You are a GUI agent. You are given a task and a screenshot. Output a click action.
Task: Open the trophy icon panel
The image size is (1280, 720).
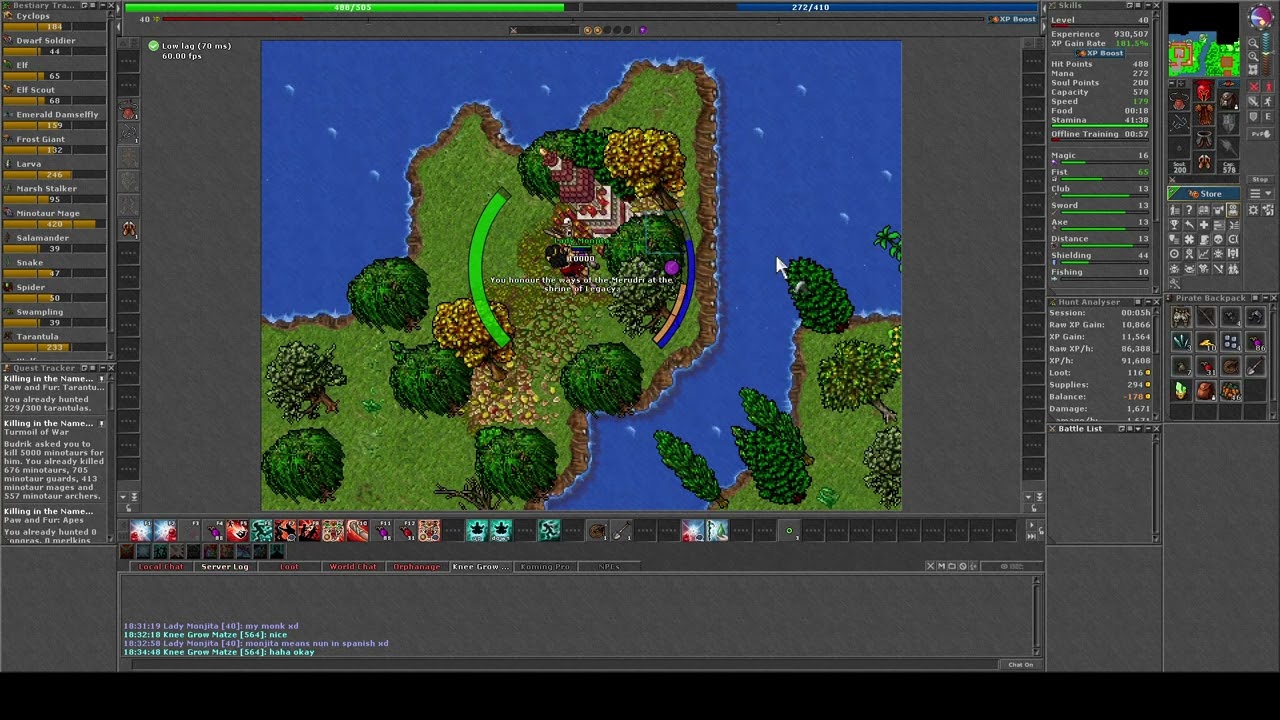pos(1175,224)
